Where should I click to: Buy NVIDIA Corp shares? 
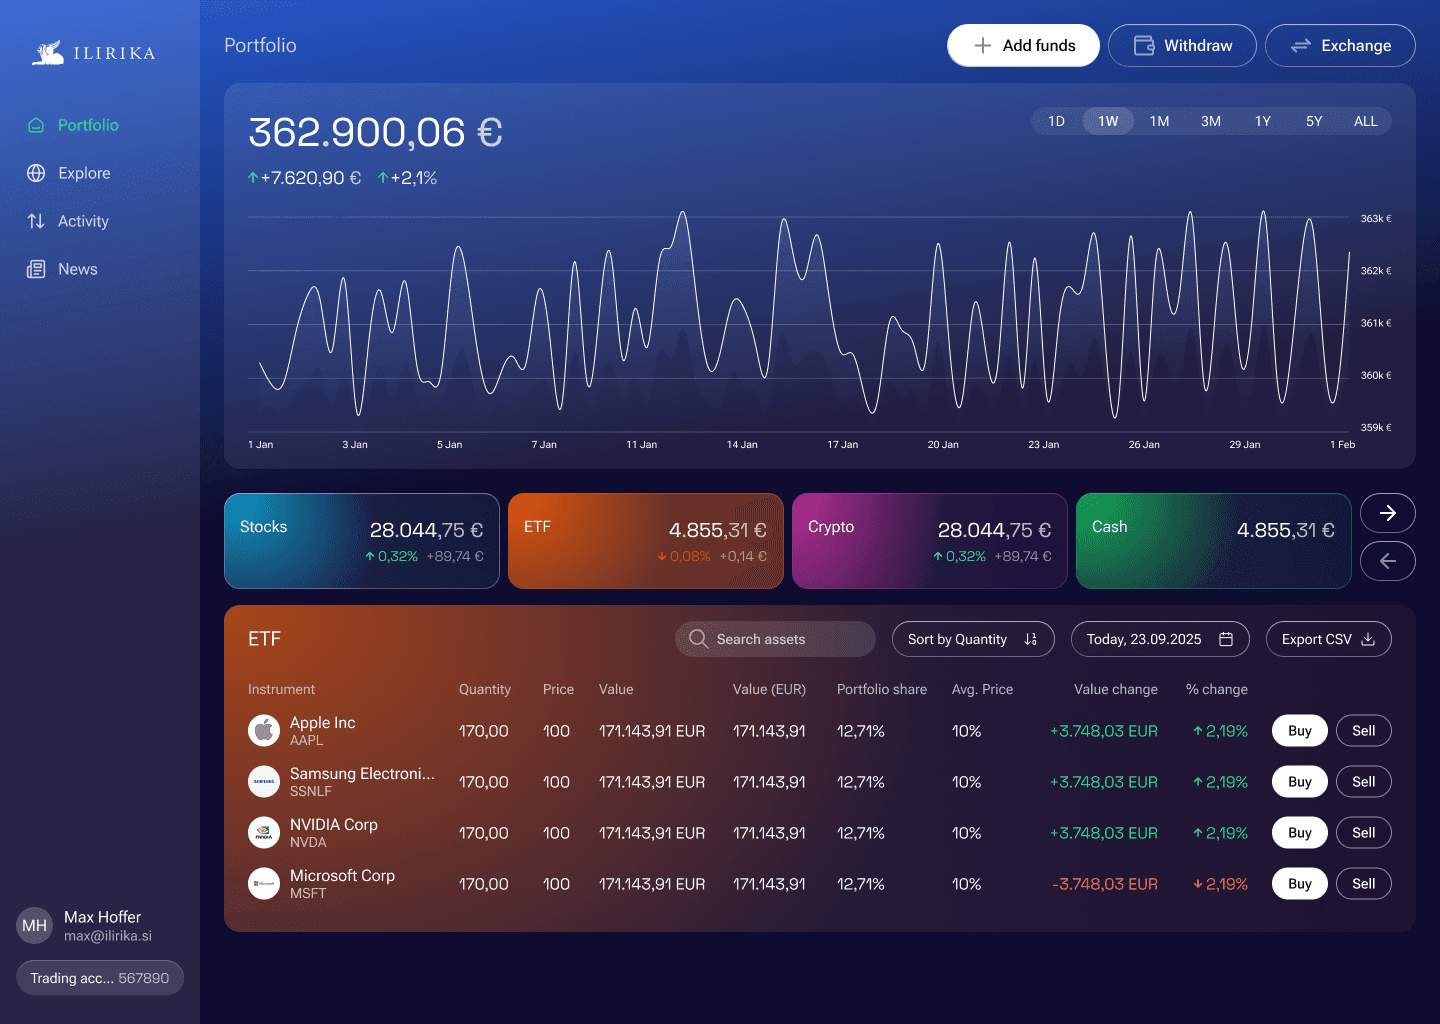tap(1300, 833)
